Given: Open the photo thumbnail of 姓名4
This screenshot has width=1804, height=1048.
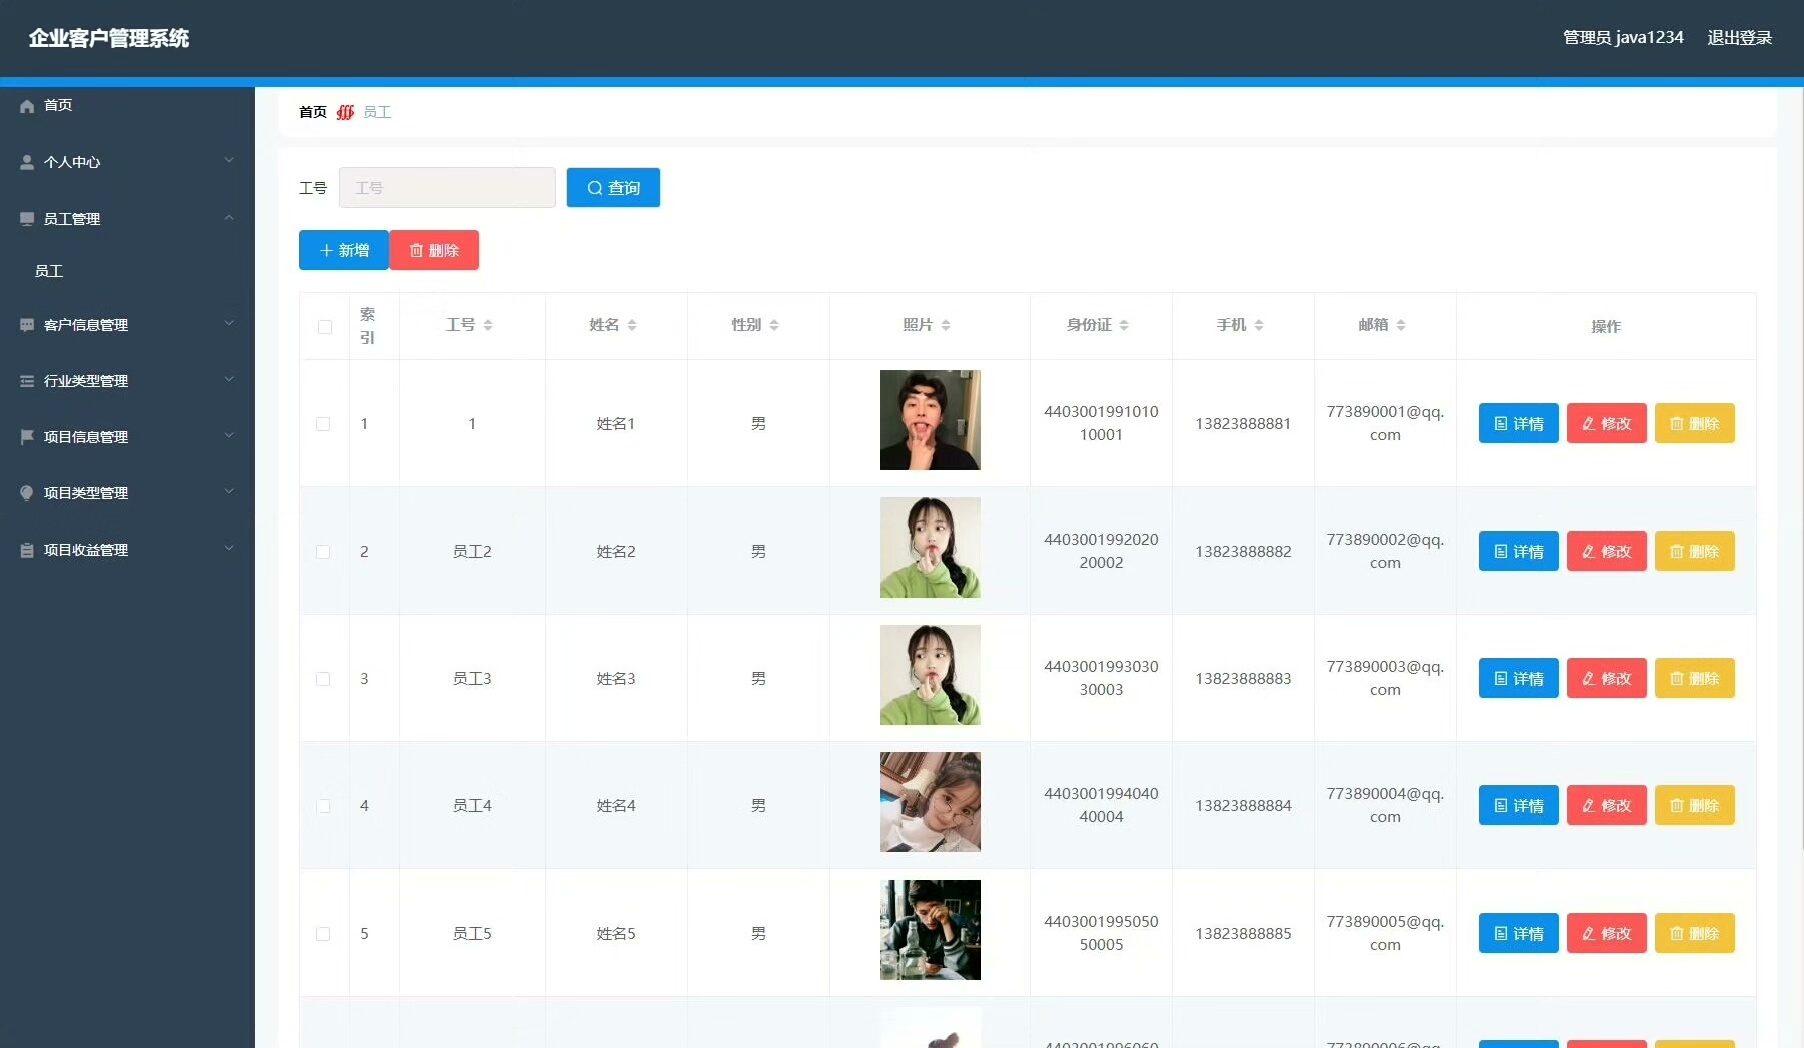Looking at the screenshot, I should tap(930, 802).
